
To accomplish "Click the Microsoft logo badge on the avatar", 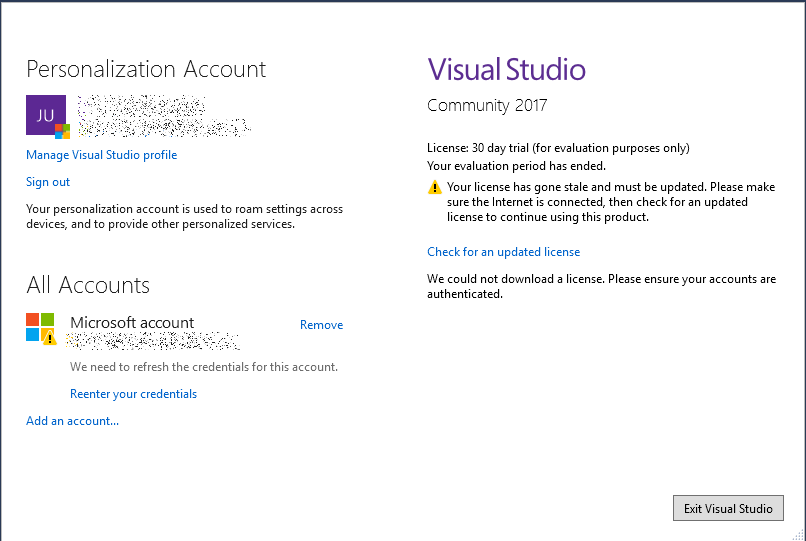I will point(62,131).
